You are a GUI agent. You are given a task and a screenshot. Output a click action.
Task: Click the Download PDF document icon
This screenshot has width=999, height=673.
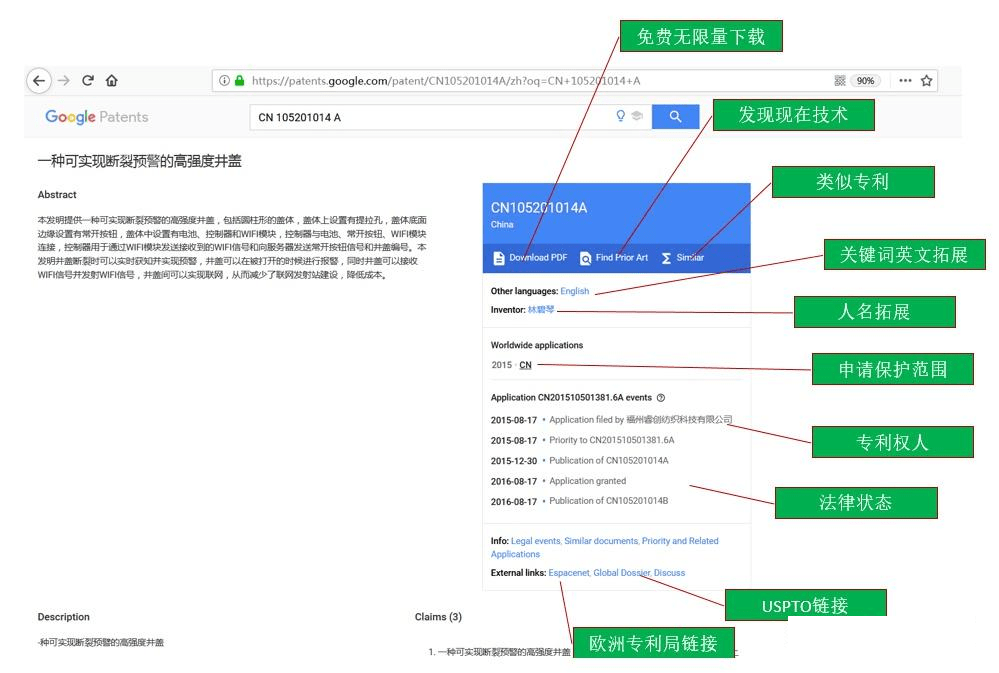pos(499,258)
